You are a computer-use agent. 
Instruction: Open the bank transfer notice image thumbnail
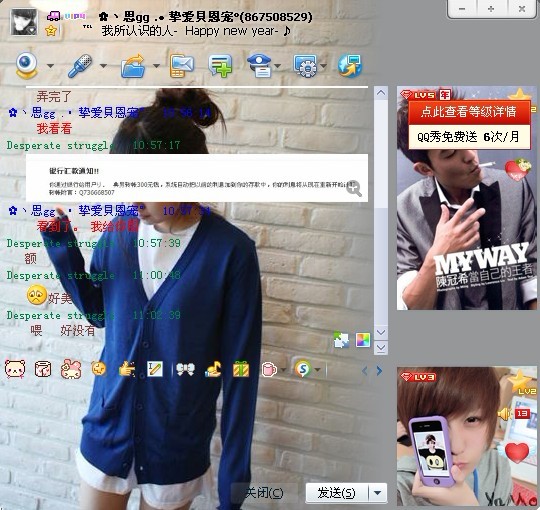tap(197, 178)
